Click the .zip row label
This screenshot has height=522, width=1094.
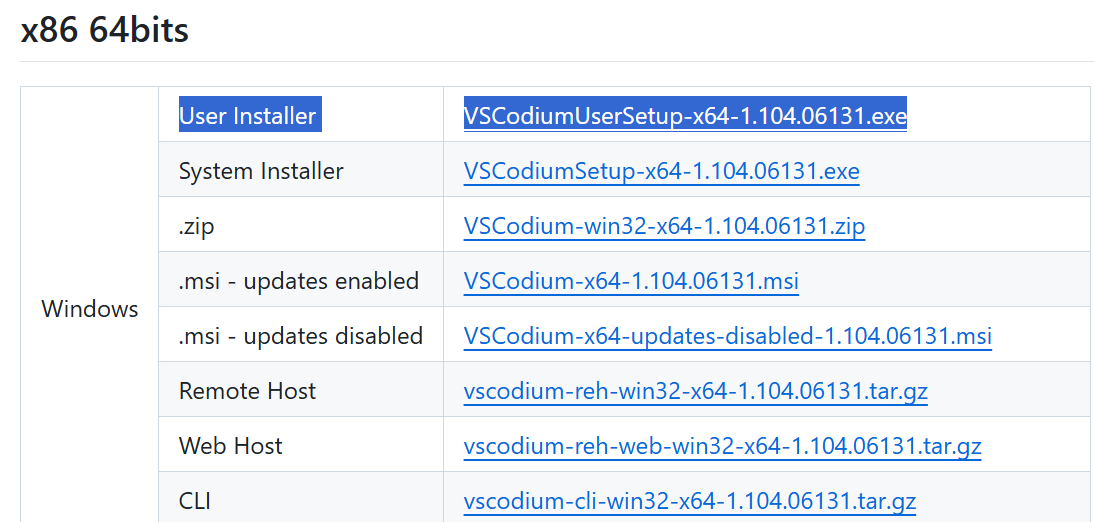point(196,226)
